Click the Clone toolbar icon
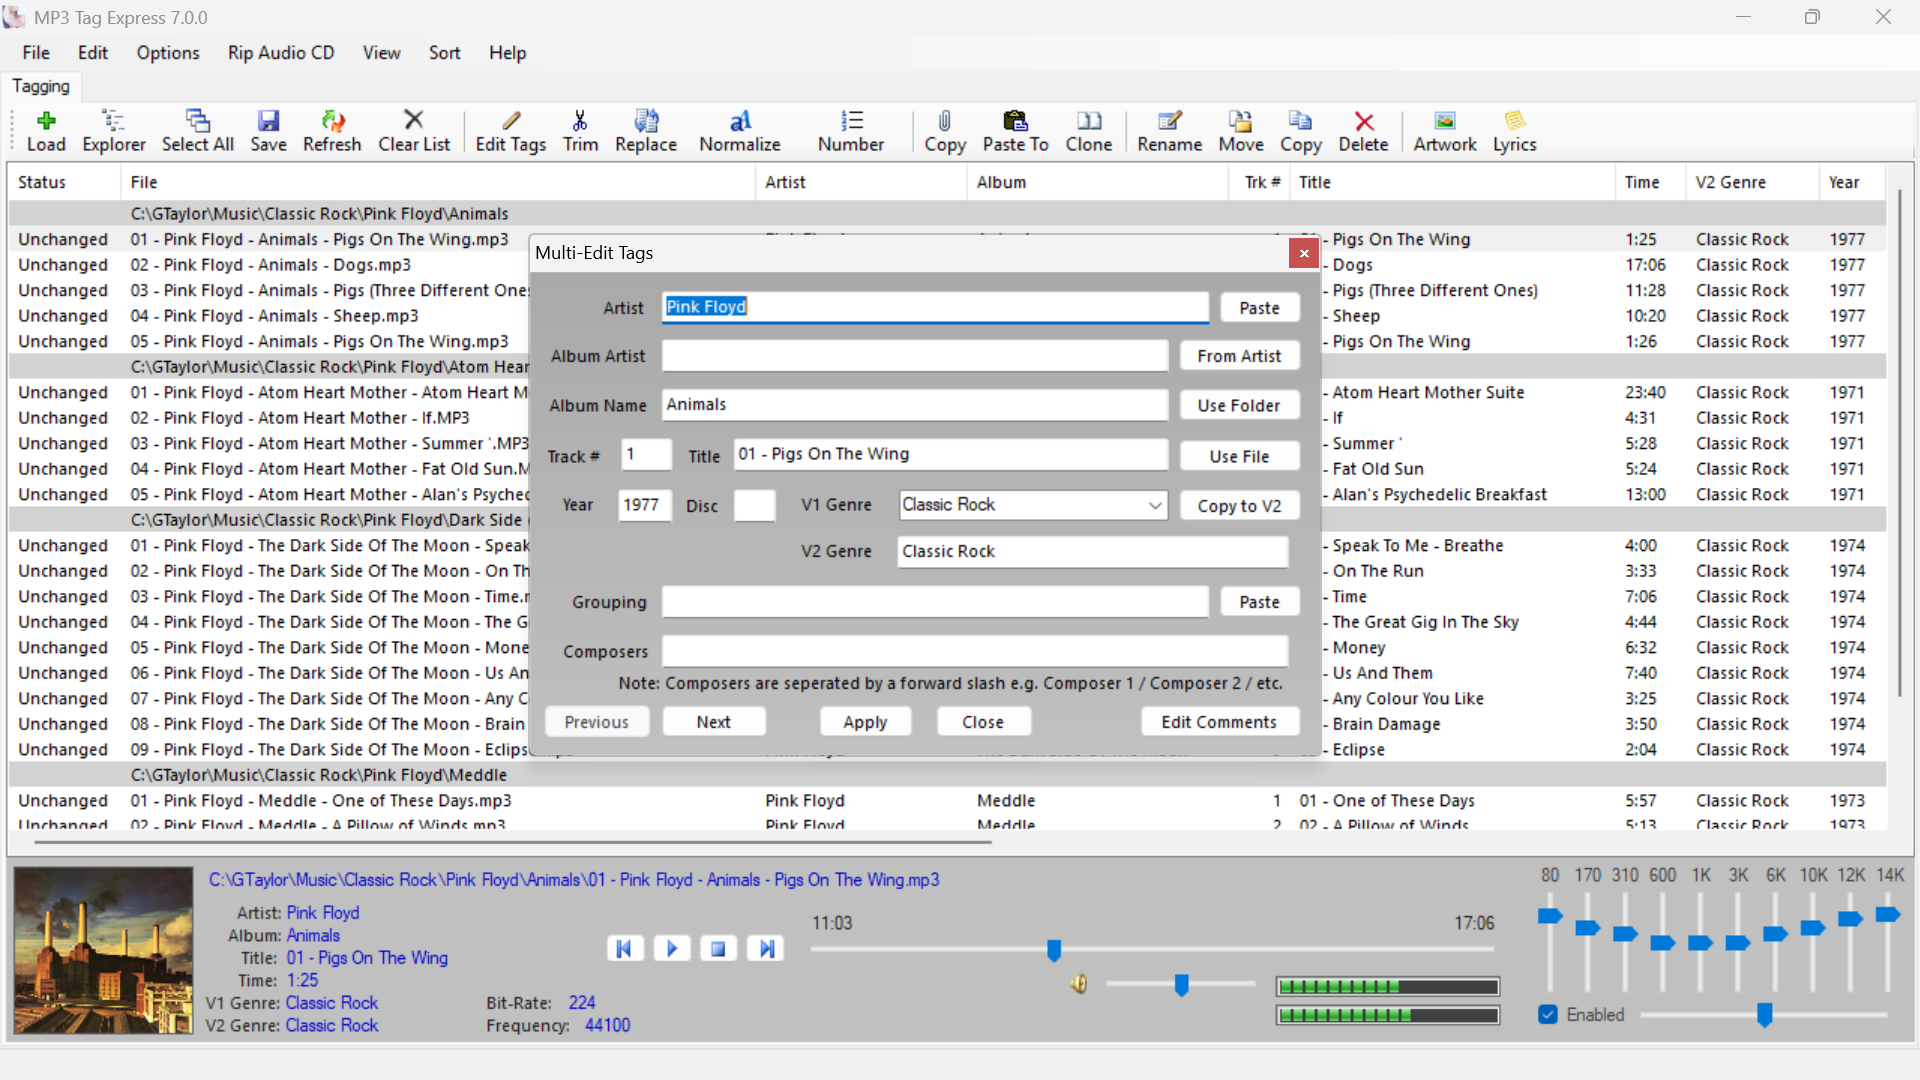The image size is (1920, 1080). pos(1089,131)
